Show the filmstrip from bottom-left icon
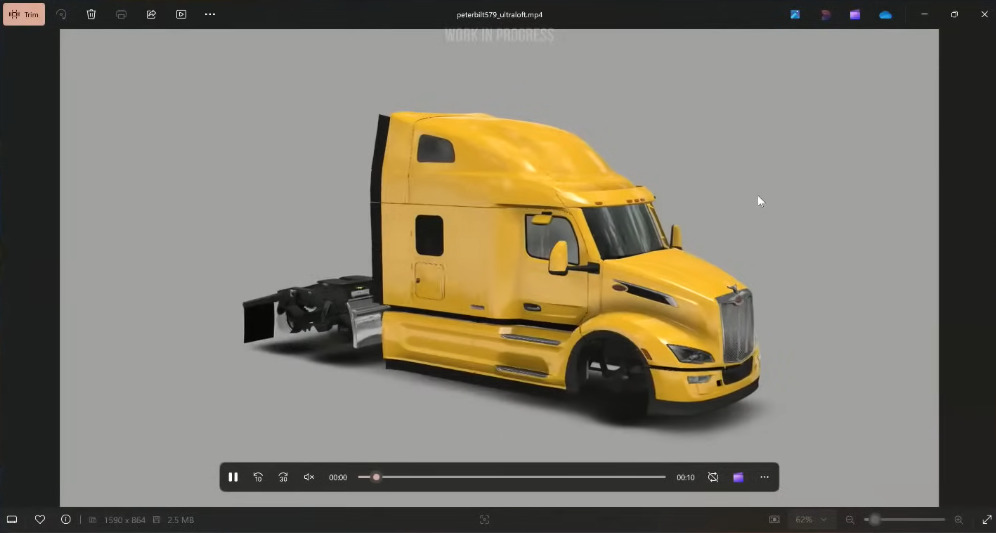This screenshot has width=996, height=533. pos(13,520)
